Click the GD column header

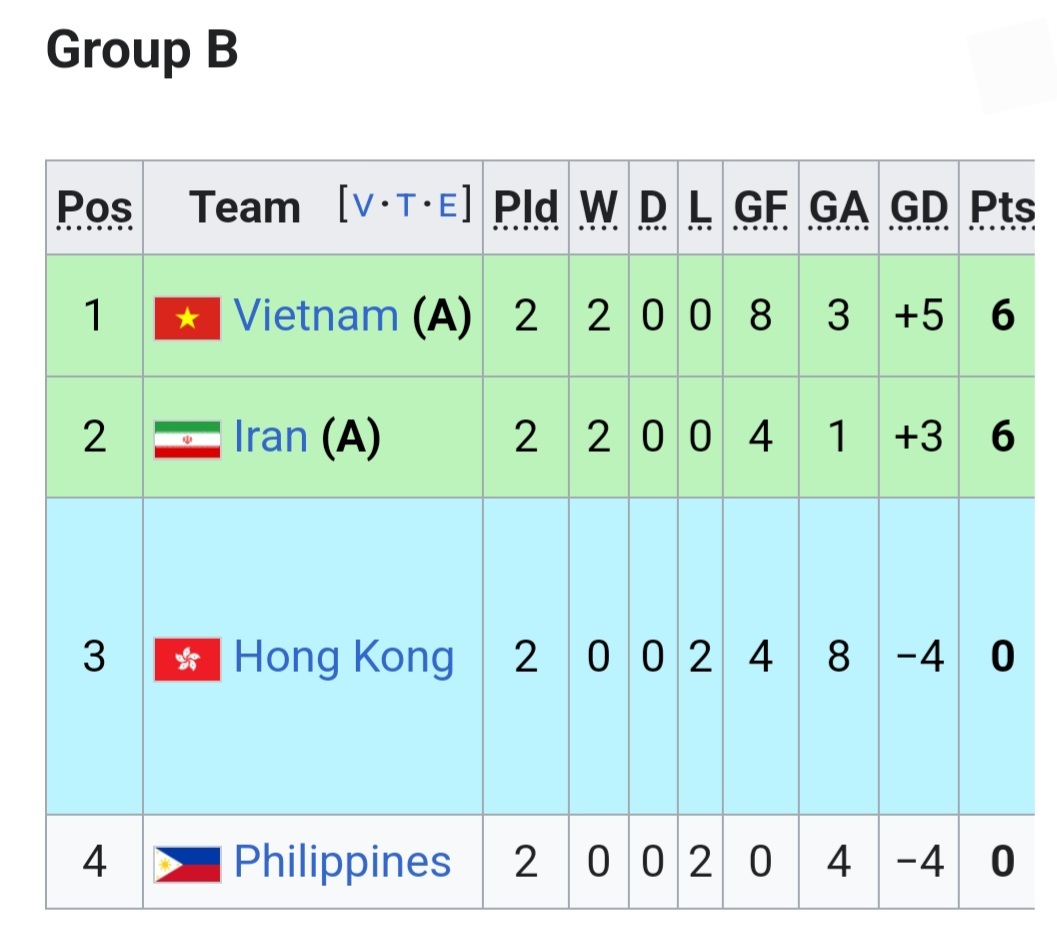tap(918, 208)
